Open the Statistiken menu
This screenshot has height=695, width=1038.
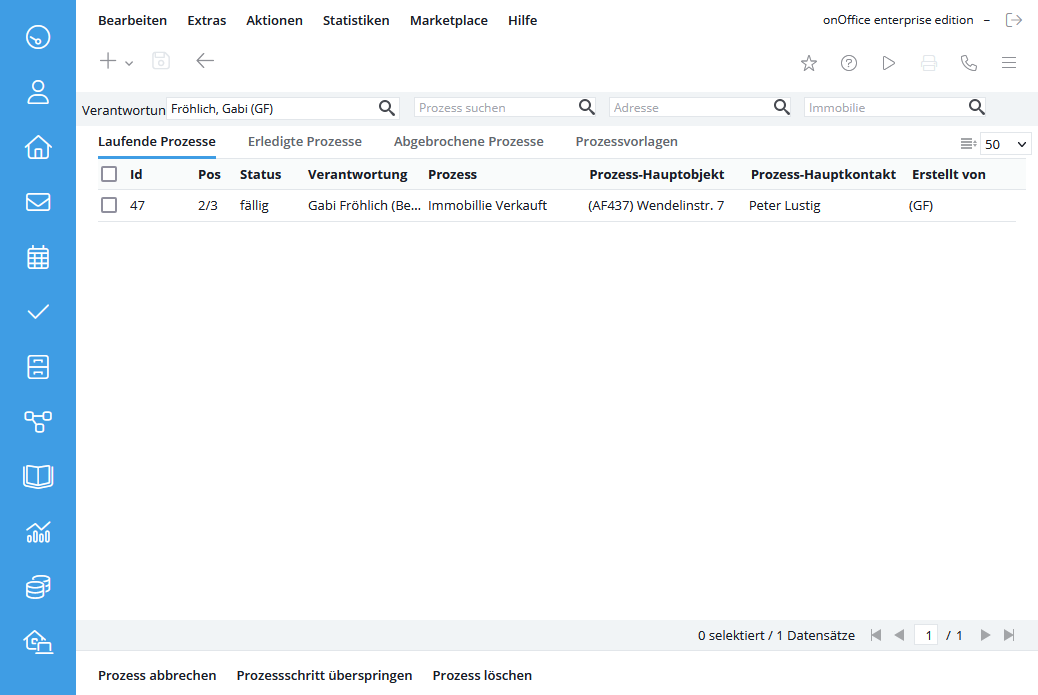[356, 20]
